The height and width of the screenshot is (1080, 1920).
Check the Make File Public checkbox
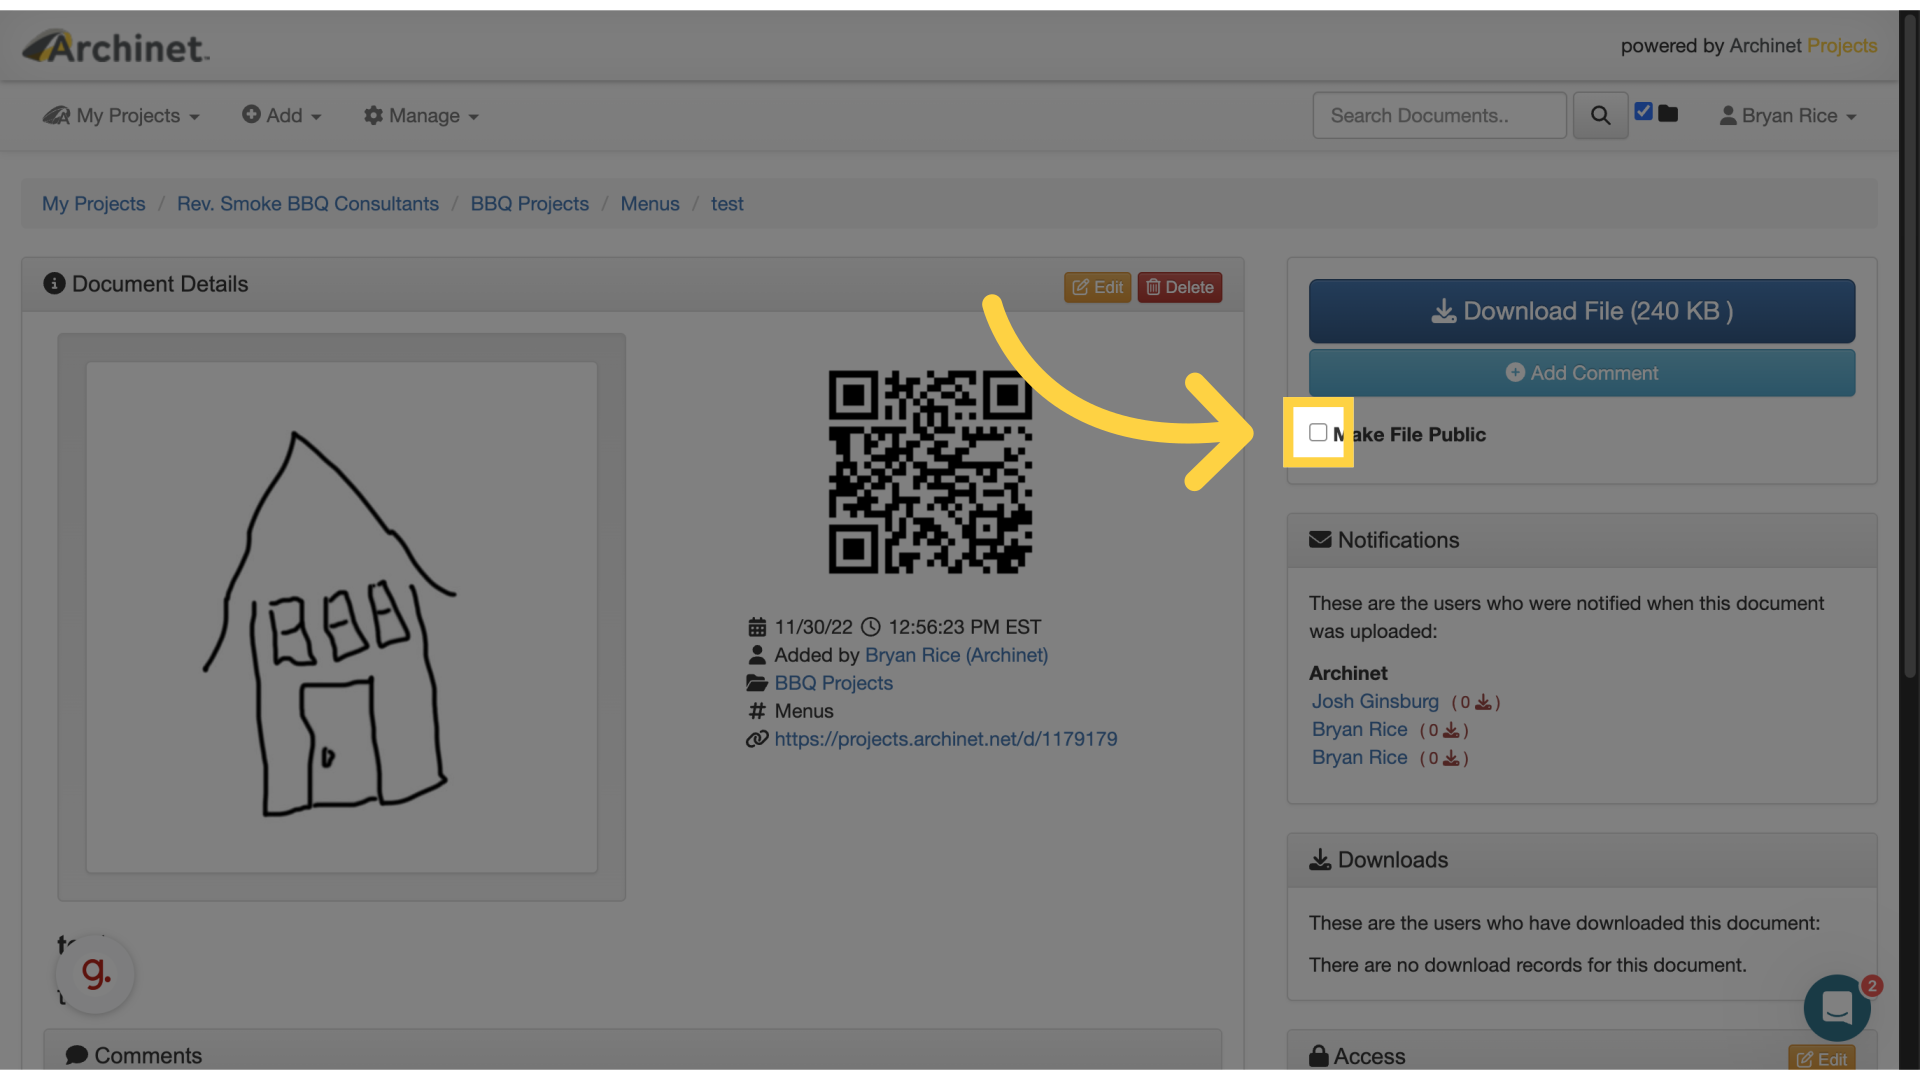(1318, 433)
